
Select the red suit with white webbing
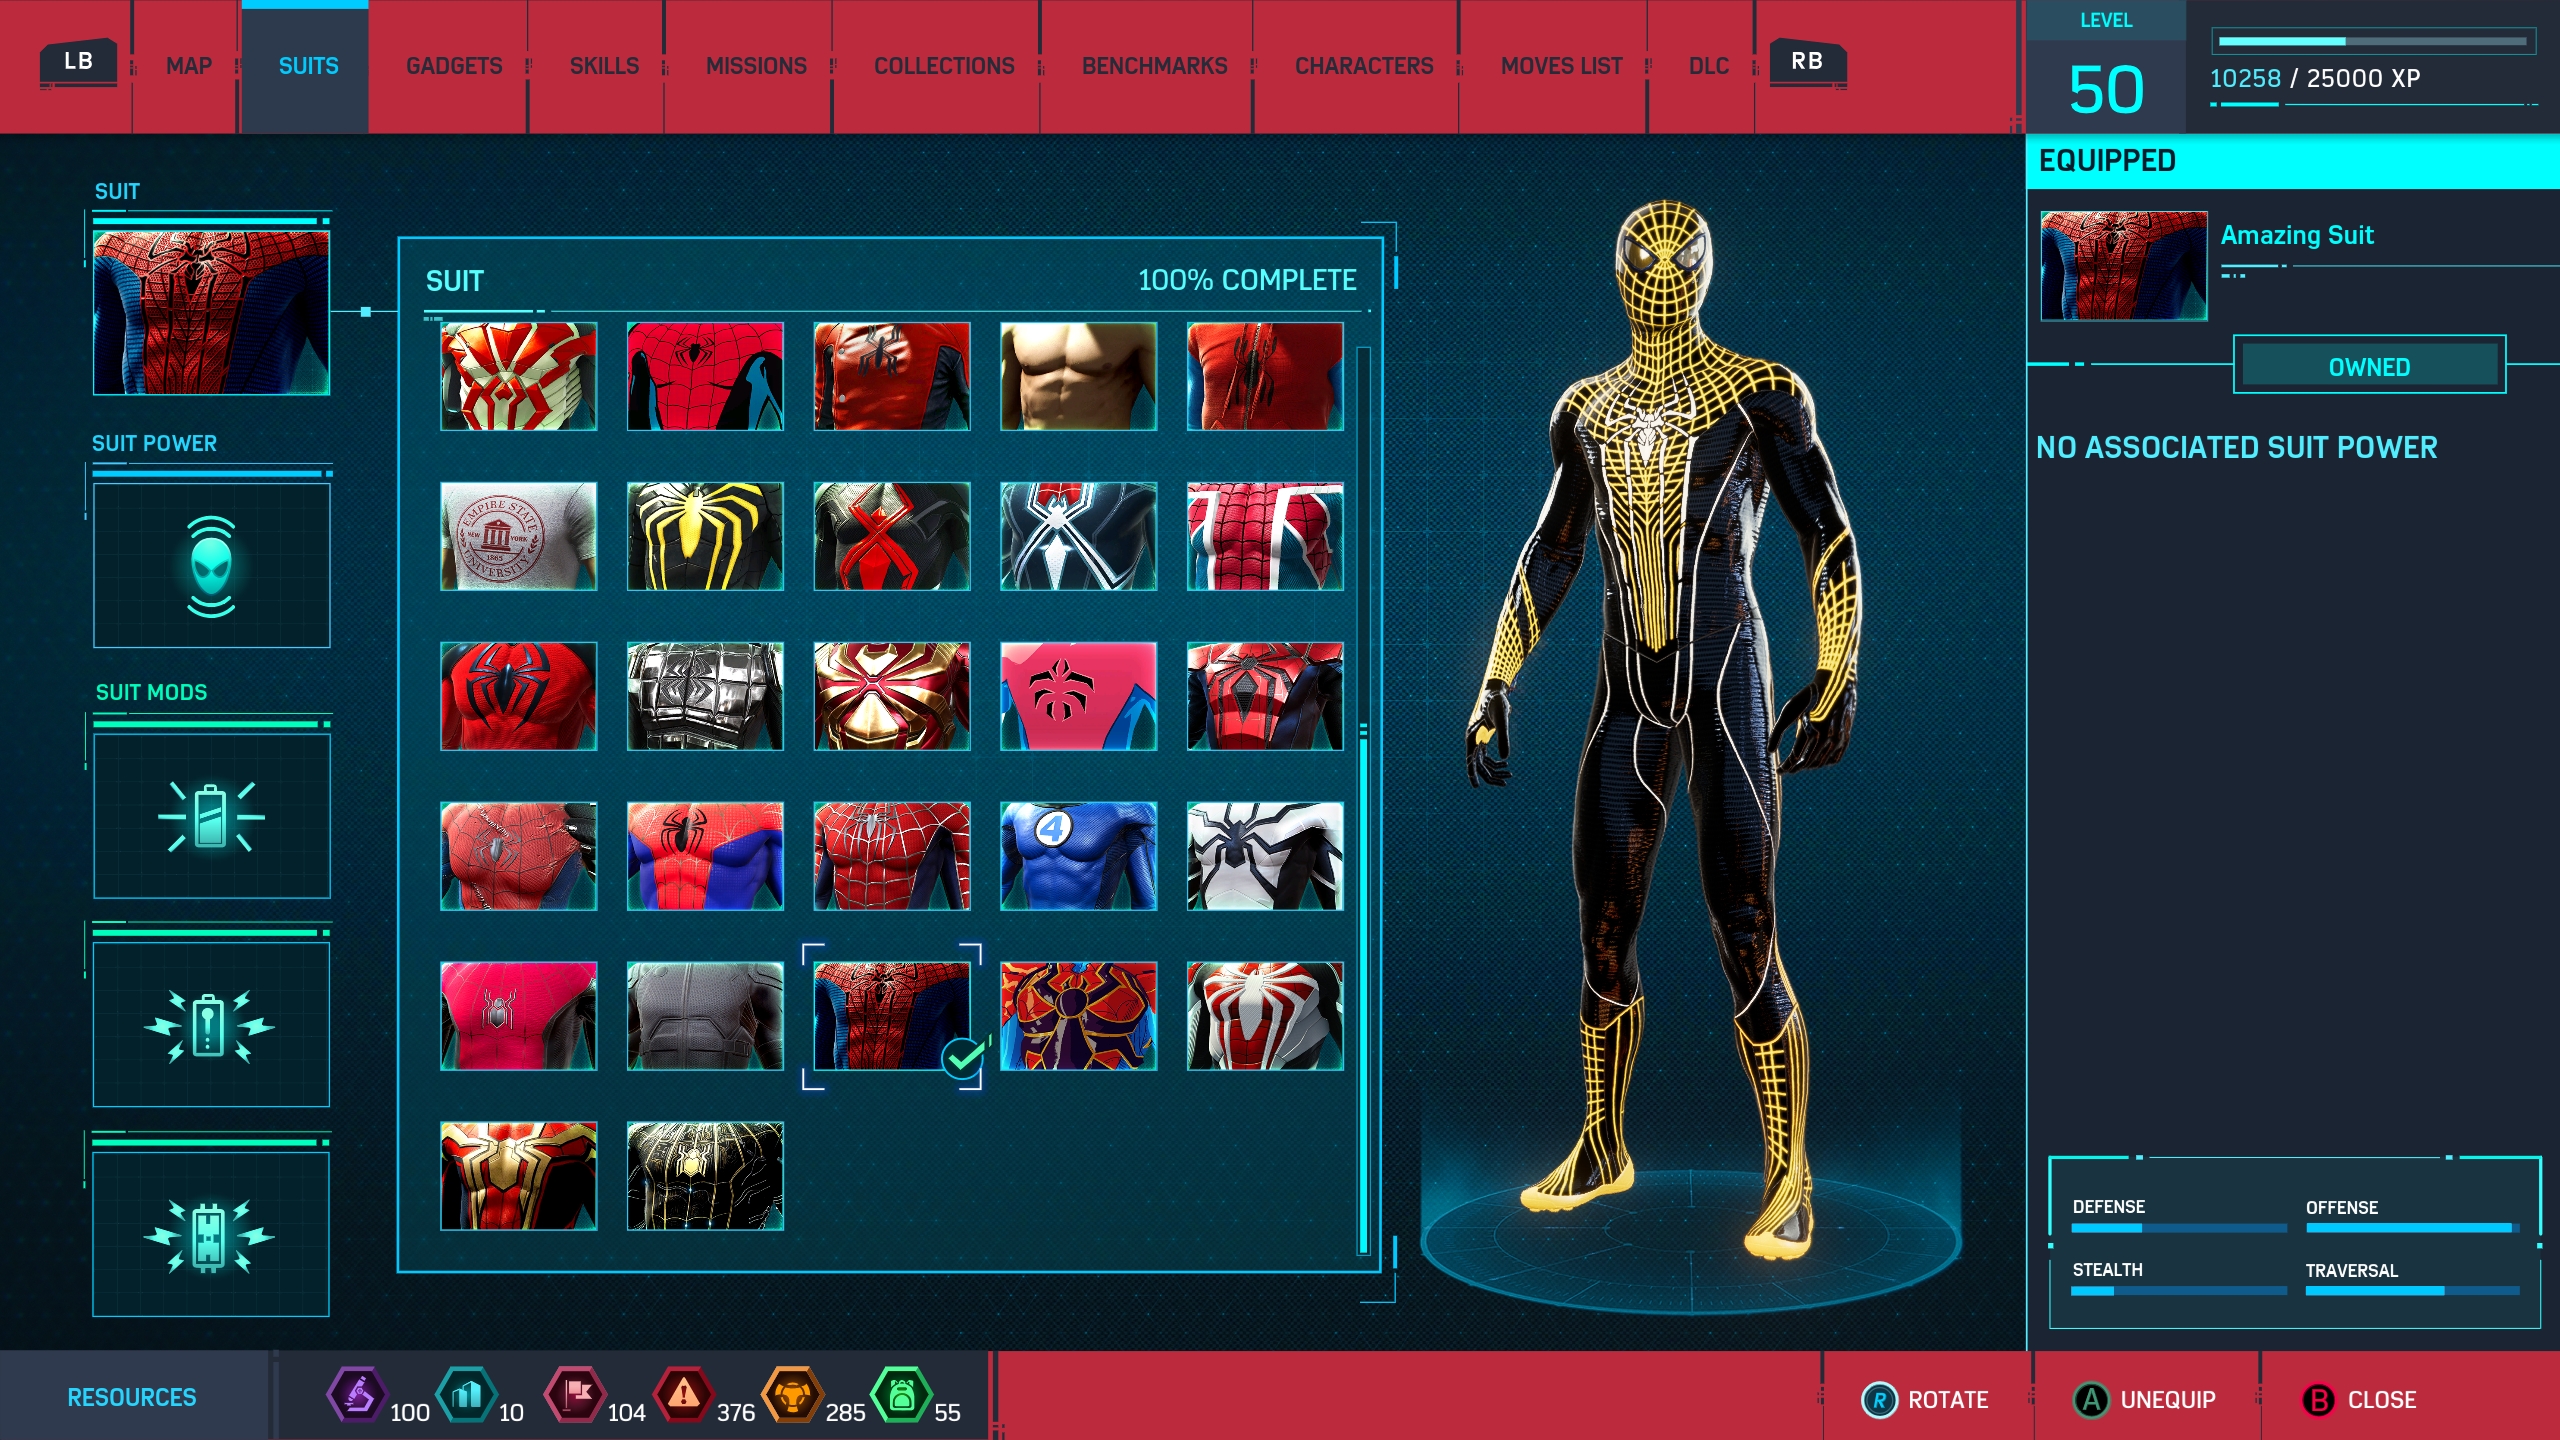891,856
